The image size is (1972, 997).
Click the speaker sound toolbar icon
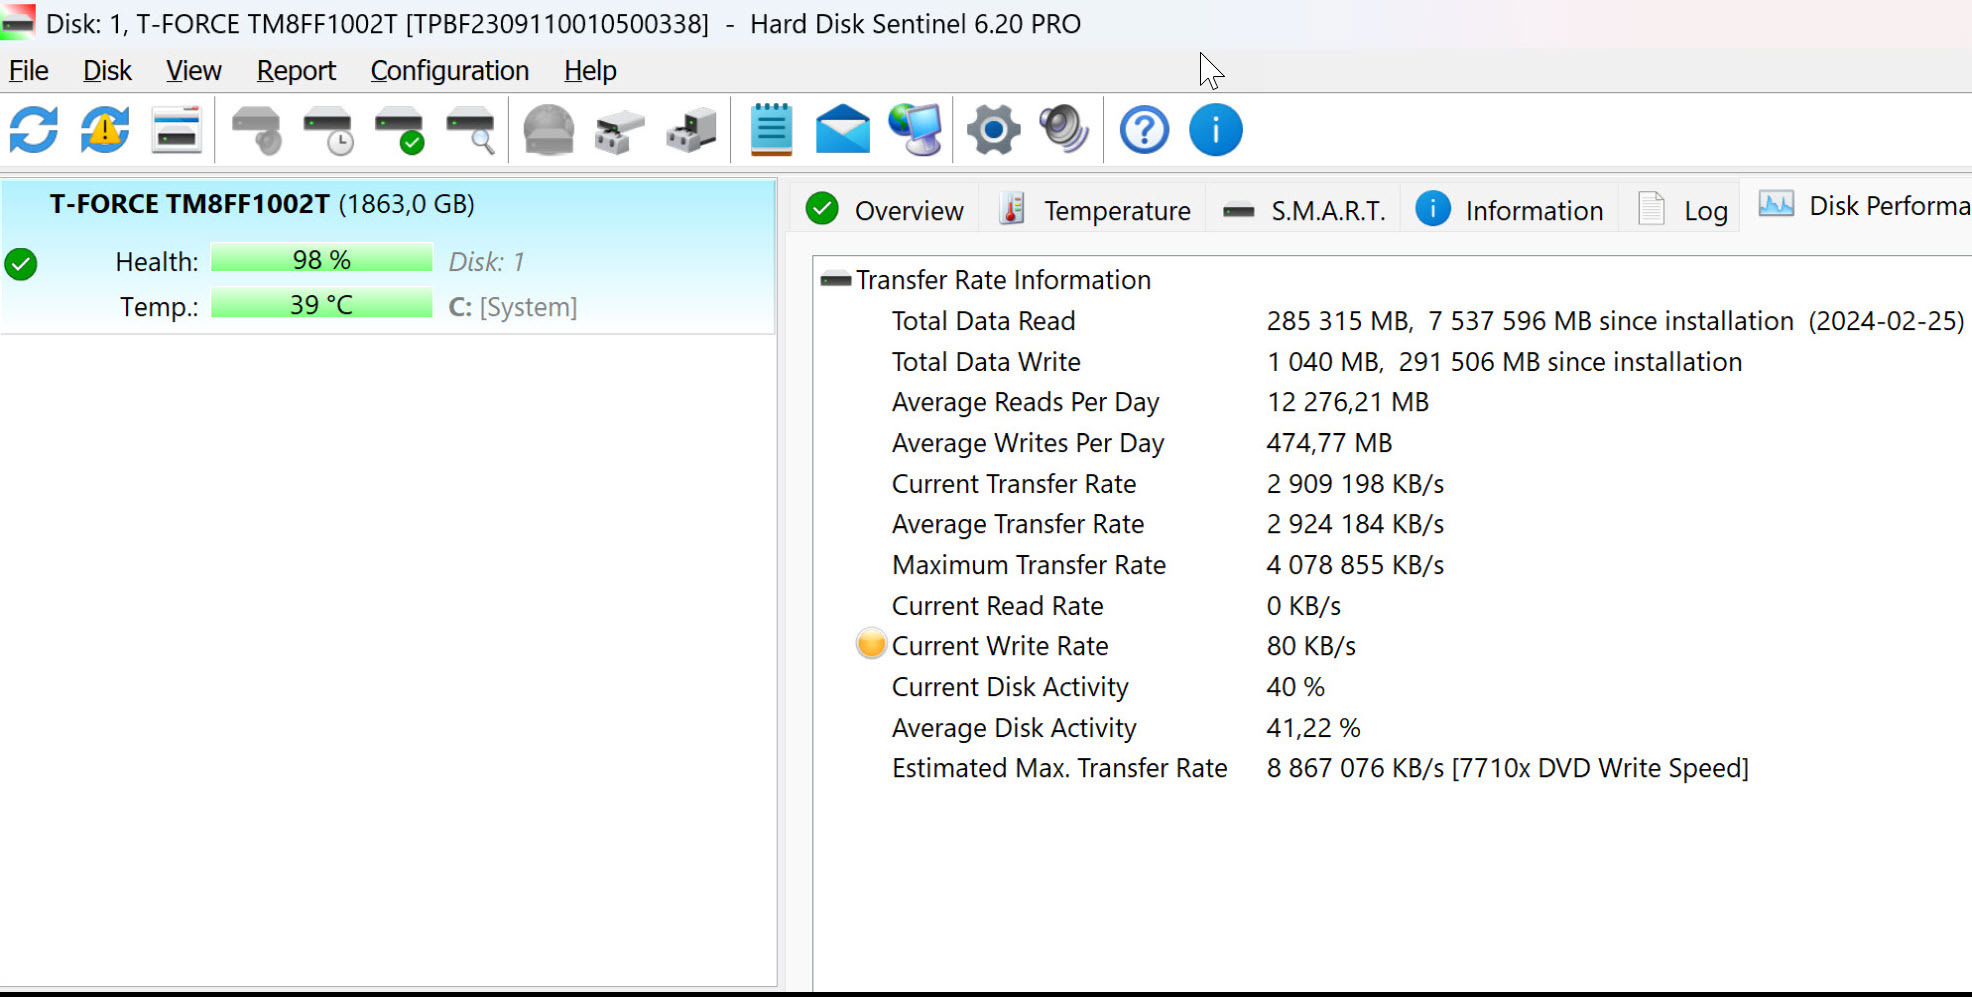point(1064,130)
